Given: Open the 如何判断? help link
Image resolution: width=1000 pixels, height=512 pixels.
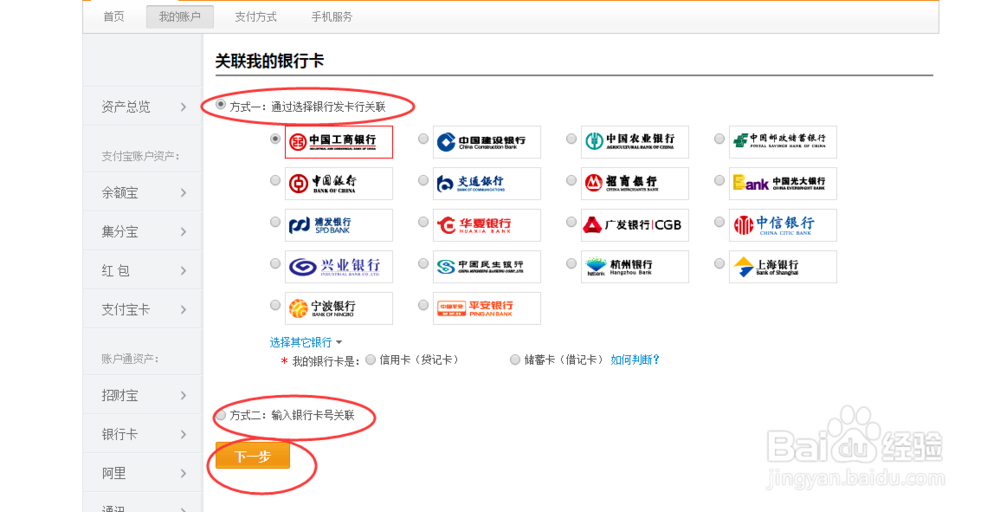Looking at the screenshot, I should point(635,360).
